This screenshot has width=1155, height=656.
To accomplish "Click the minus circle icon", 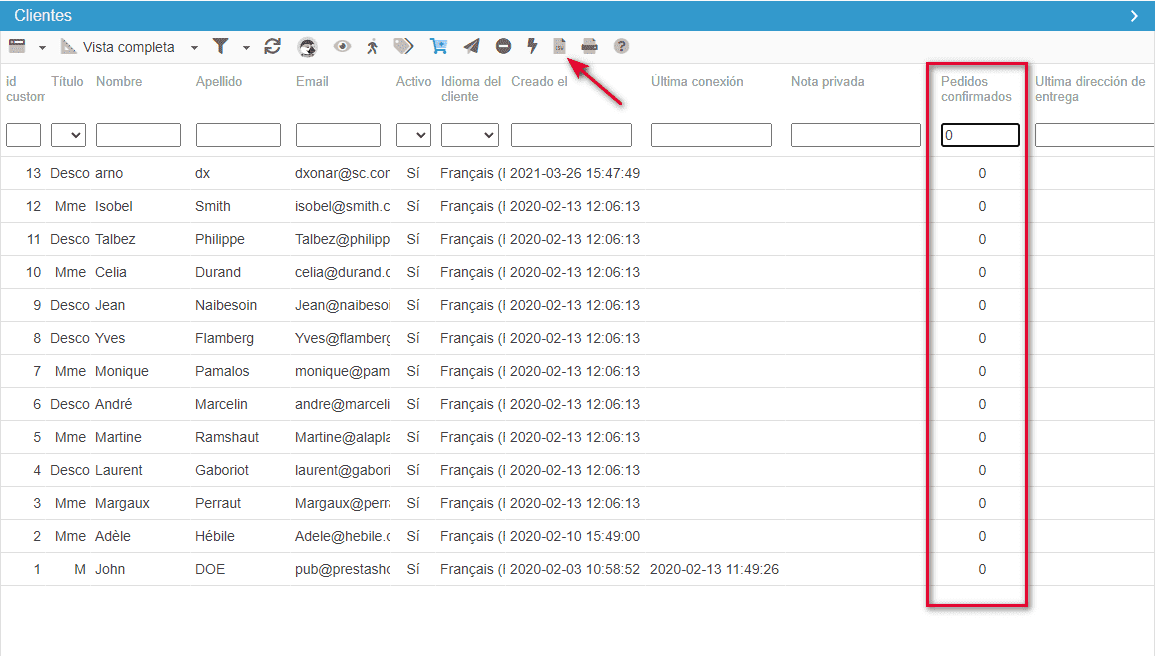I will coord(503,46).
